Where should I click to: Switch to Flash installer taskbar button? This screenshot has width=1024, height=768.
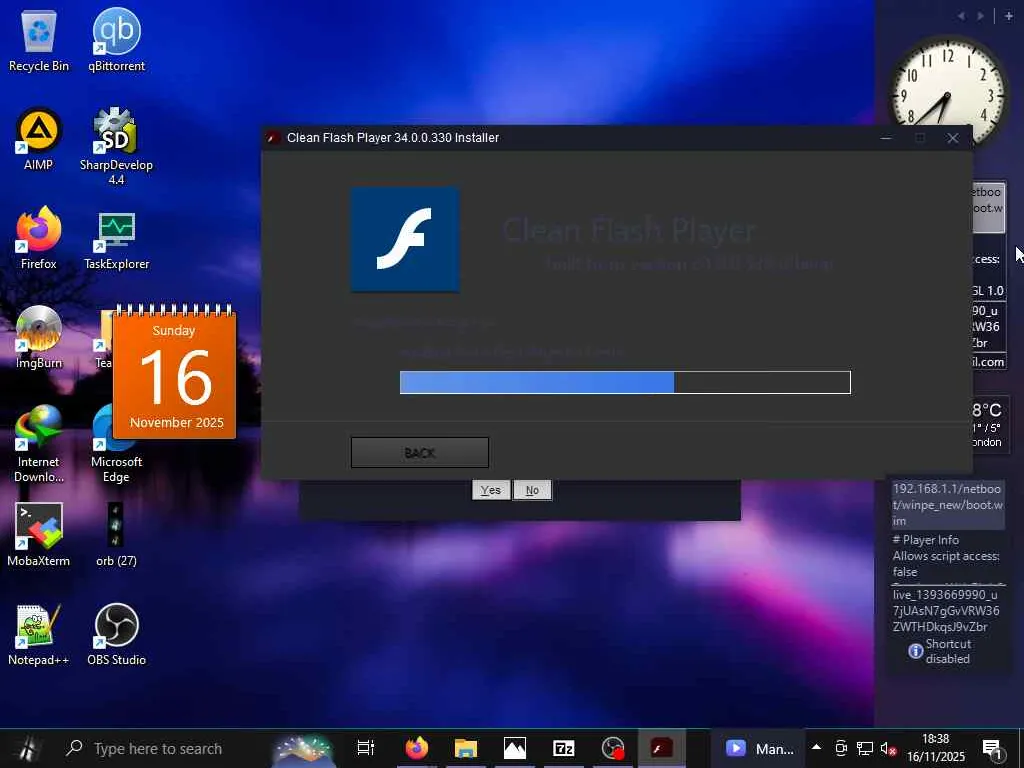pos(662,748)
